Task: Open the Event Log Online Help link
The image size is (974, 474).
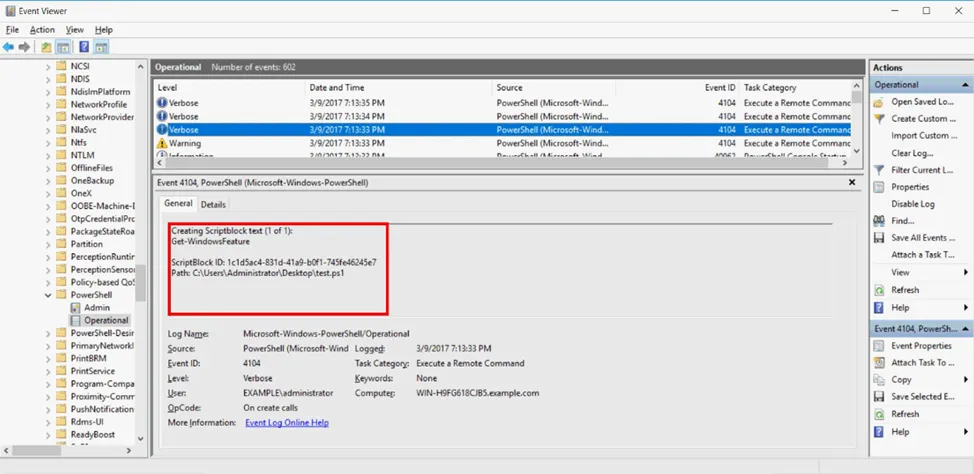Action: 286,423
